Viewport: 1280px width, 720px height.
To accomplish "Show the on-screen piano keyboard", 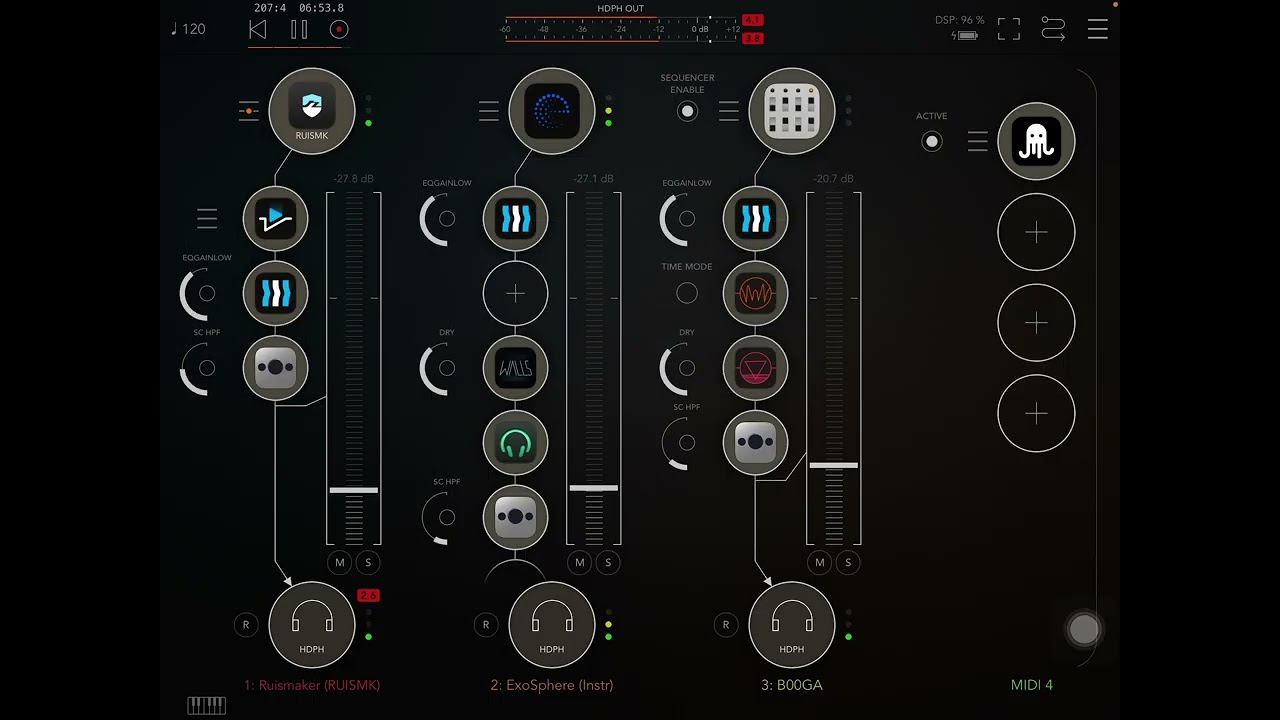I will 207,706.
